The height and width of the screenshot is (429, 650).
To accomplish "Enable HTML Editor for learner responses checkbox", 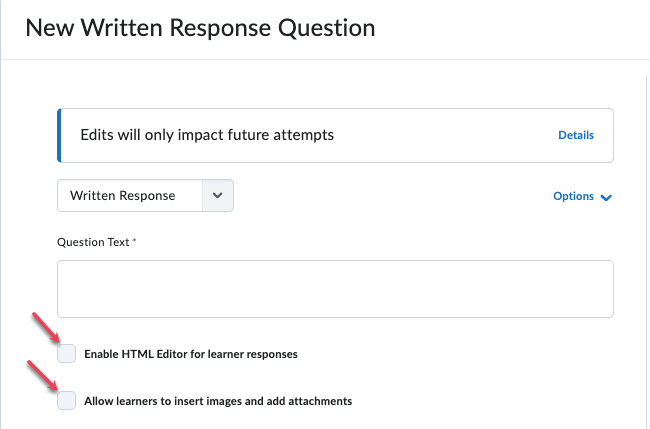I will [x=66, y=353].
